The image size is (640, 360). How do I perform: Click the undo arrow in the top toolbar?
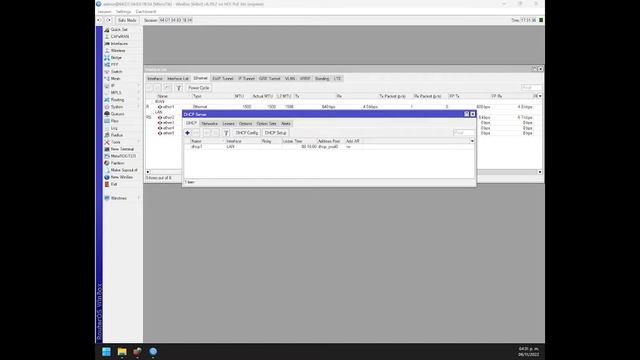pyautogui.click(x=99, y=20)
